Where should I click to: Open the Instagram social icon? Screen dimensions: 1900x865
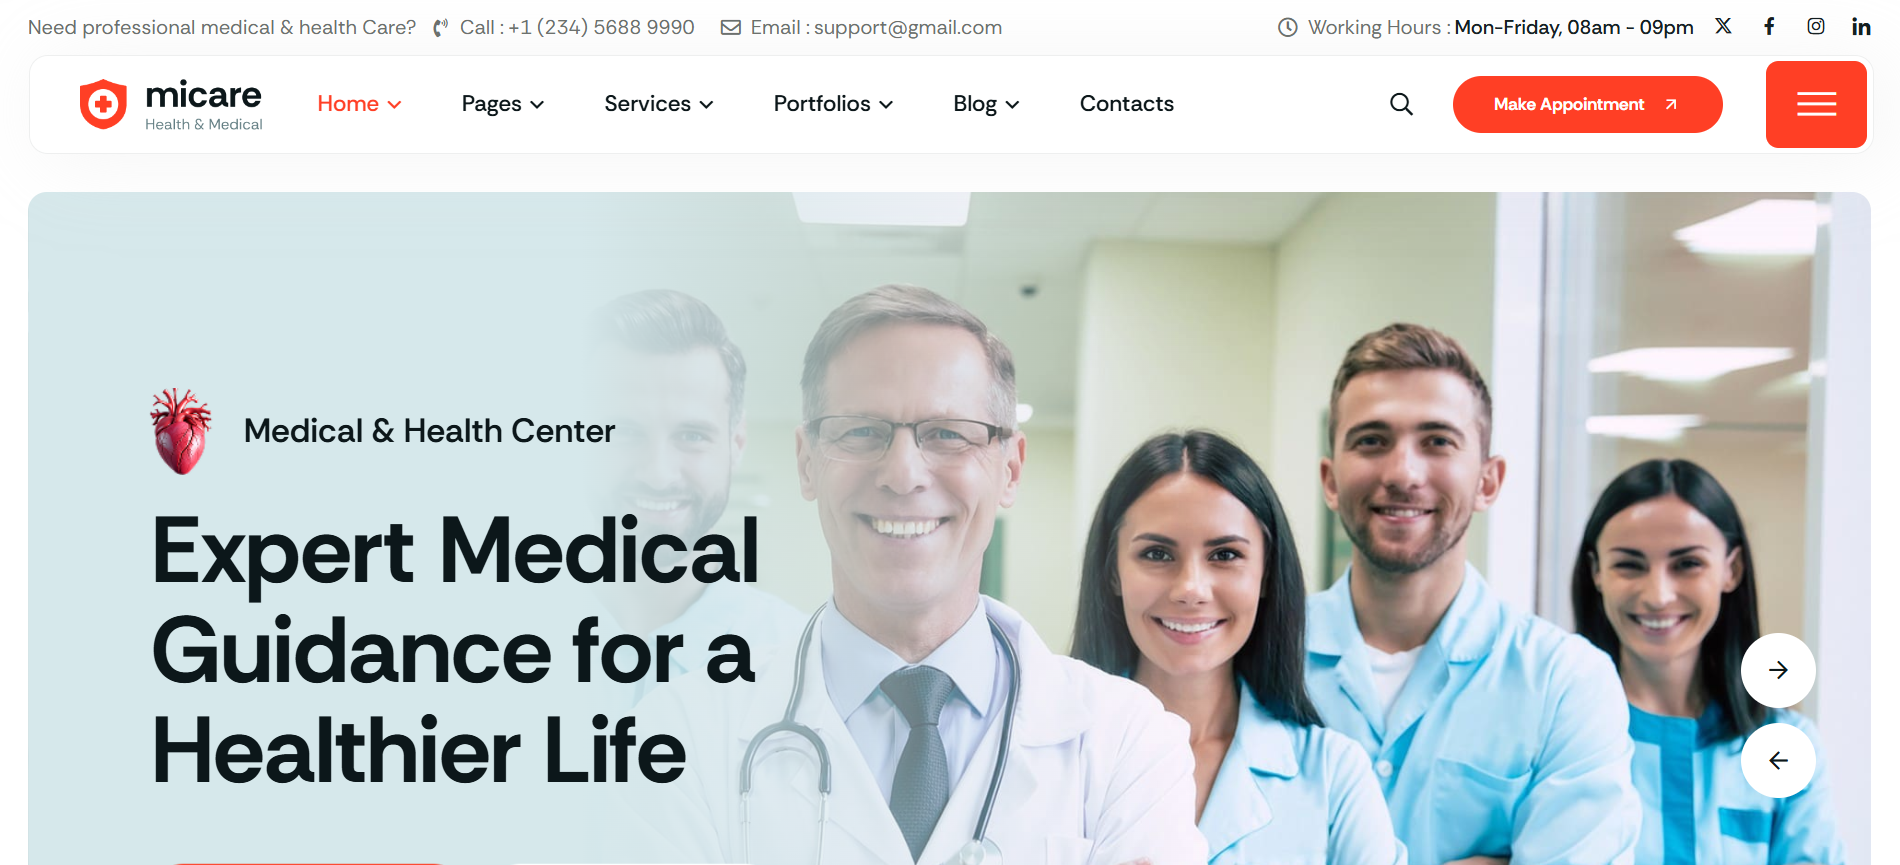1816,26
